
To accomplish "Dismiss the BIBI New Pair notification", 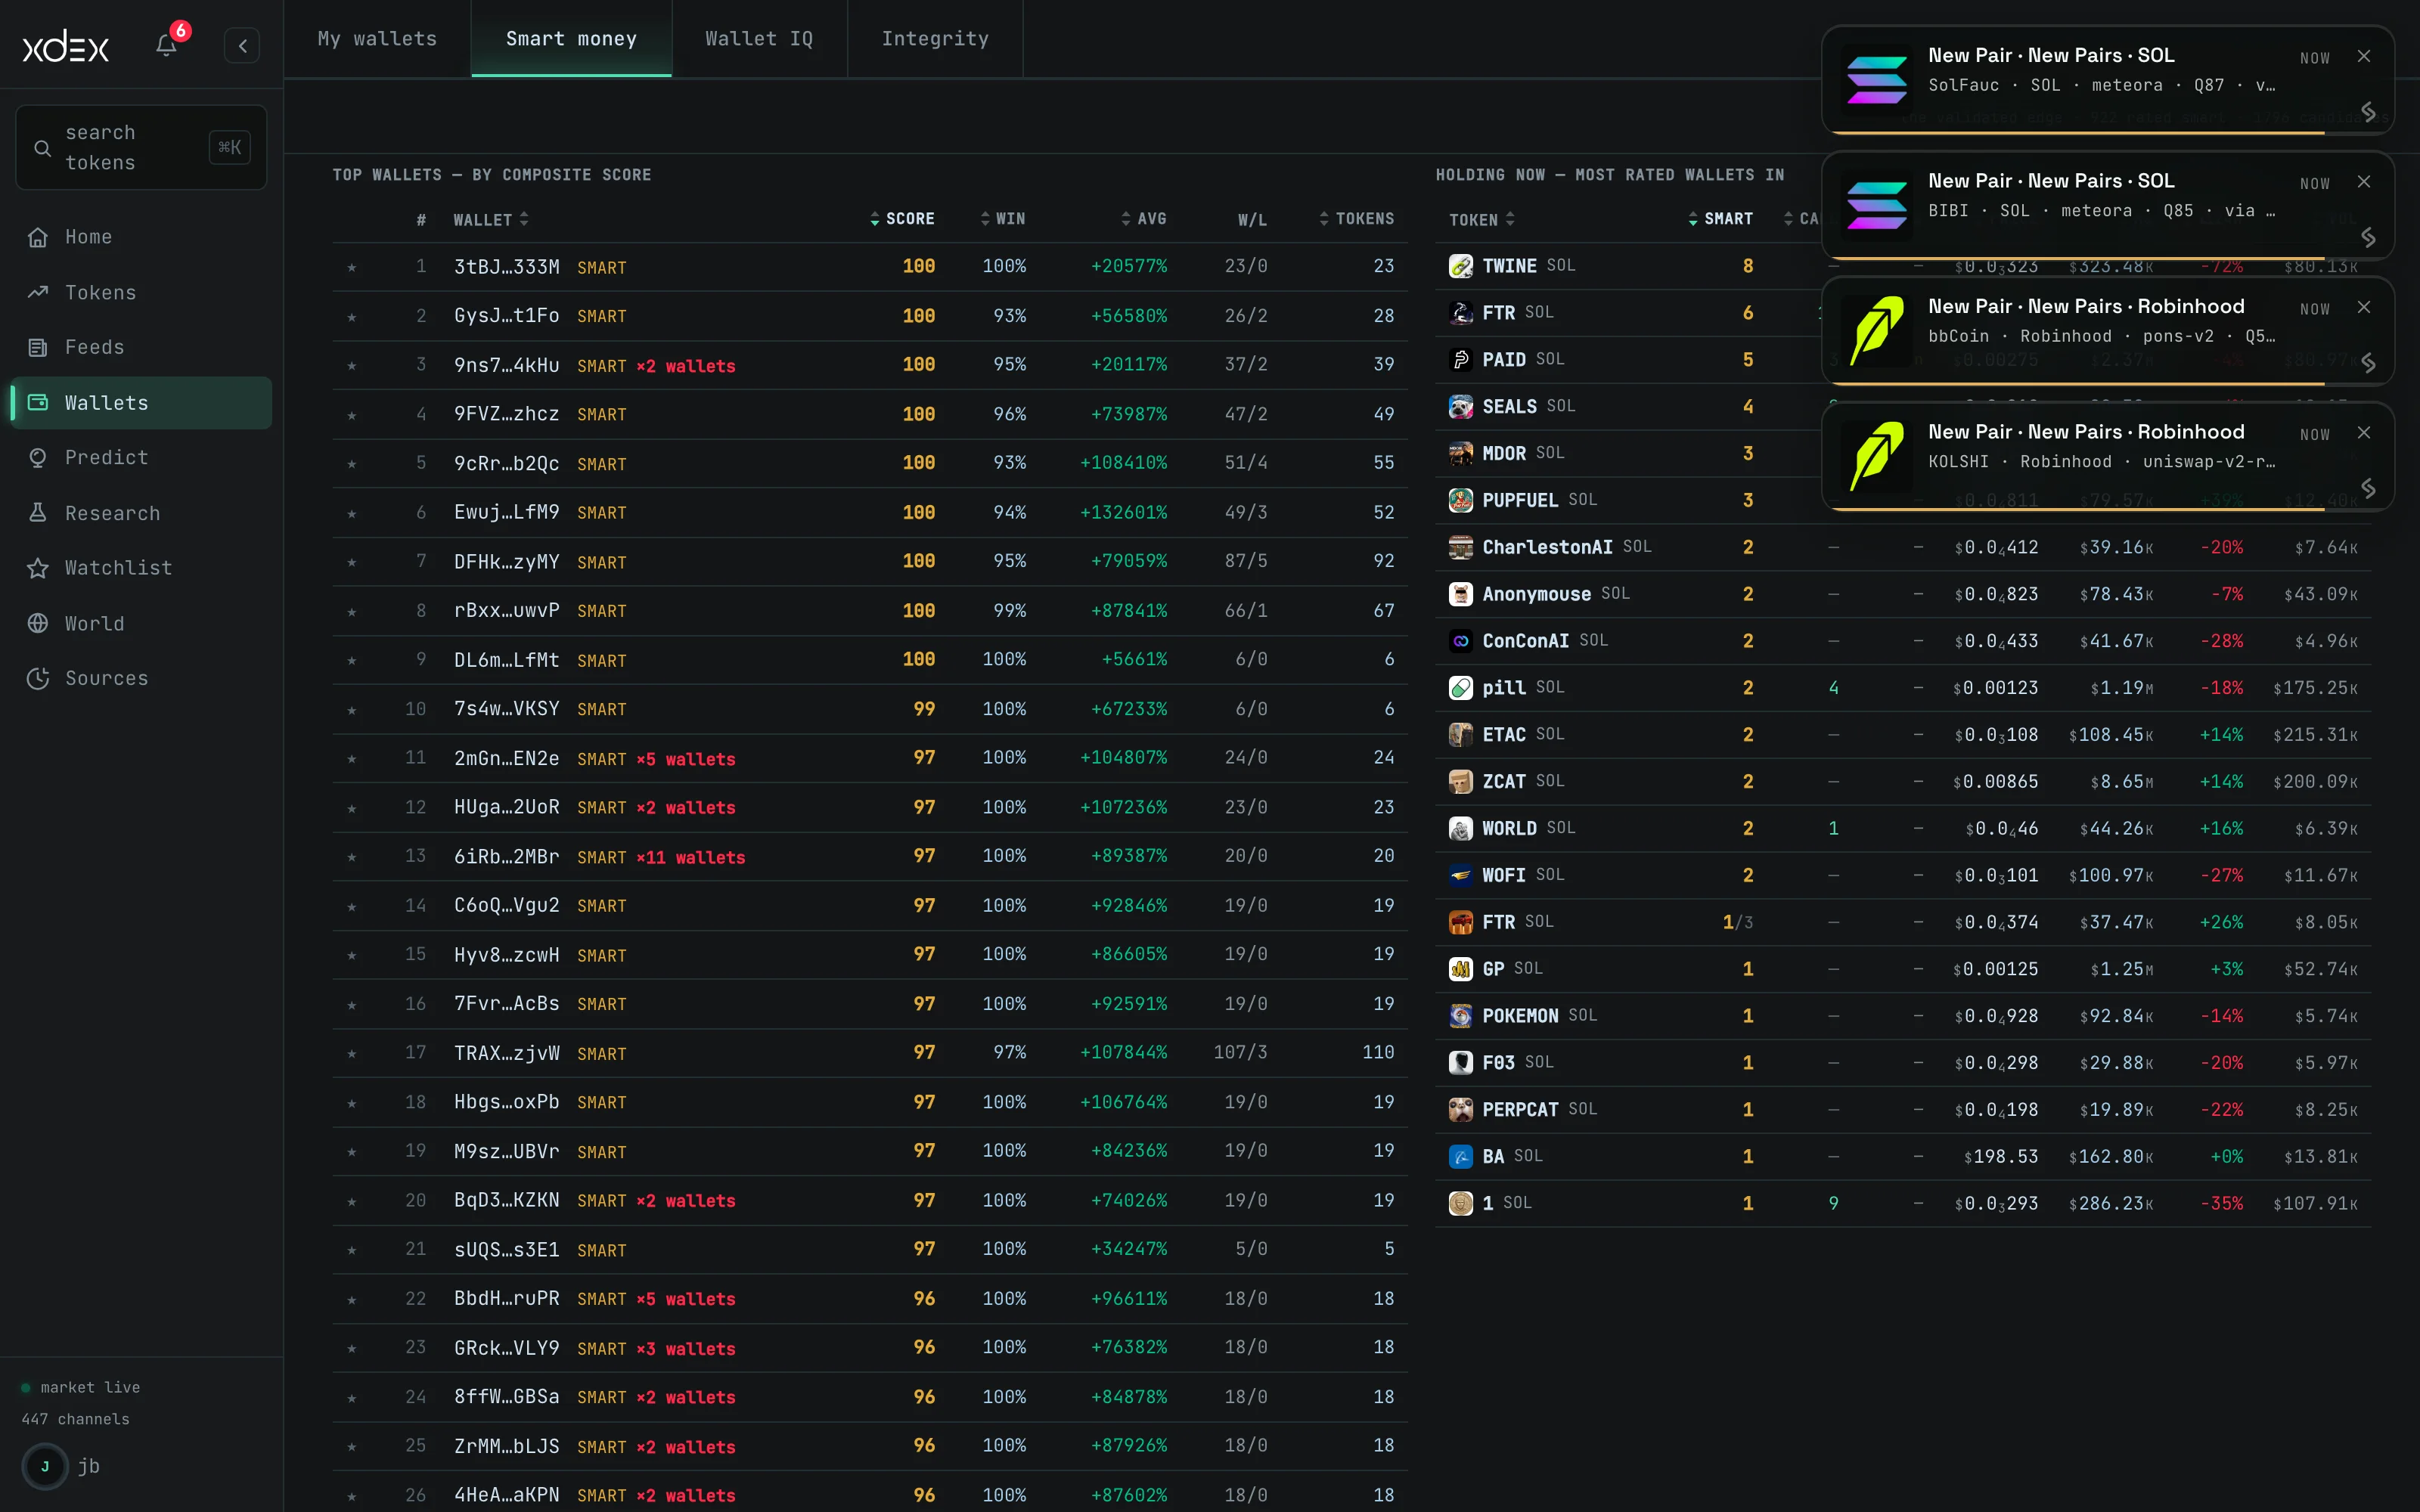I will (2364, 182).
